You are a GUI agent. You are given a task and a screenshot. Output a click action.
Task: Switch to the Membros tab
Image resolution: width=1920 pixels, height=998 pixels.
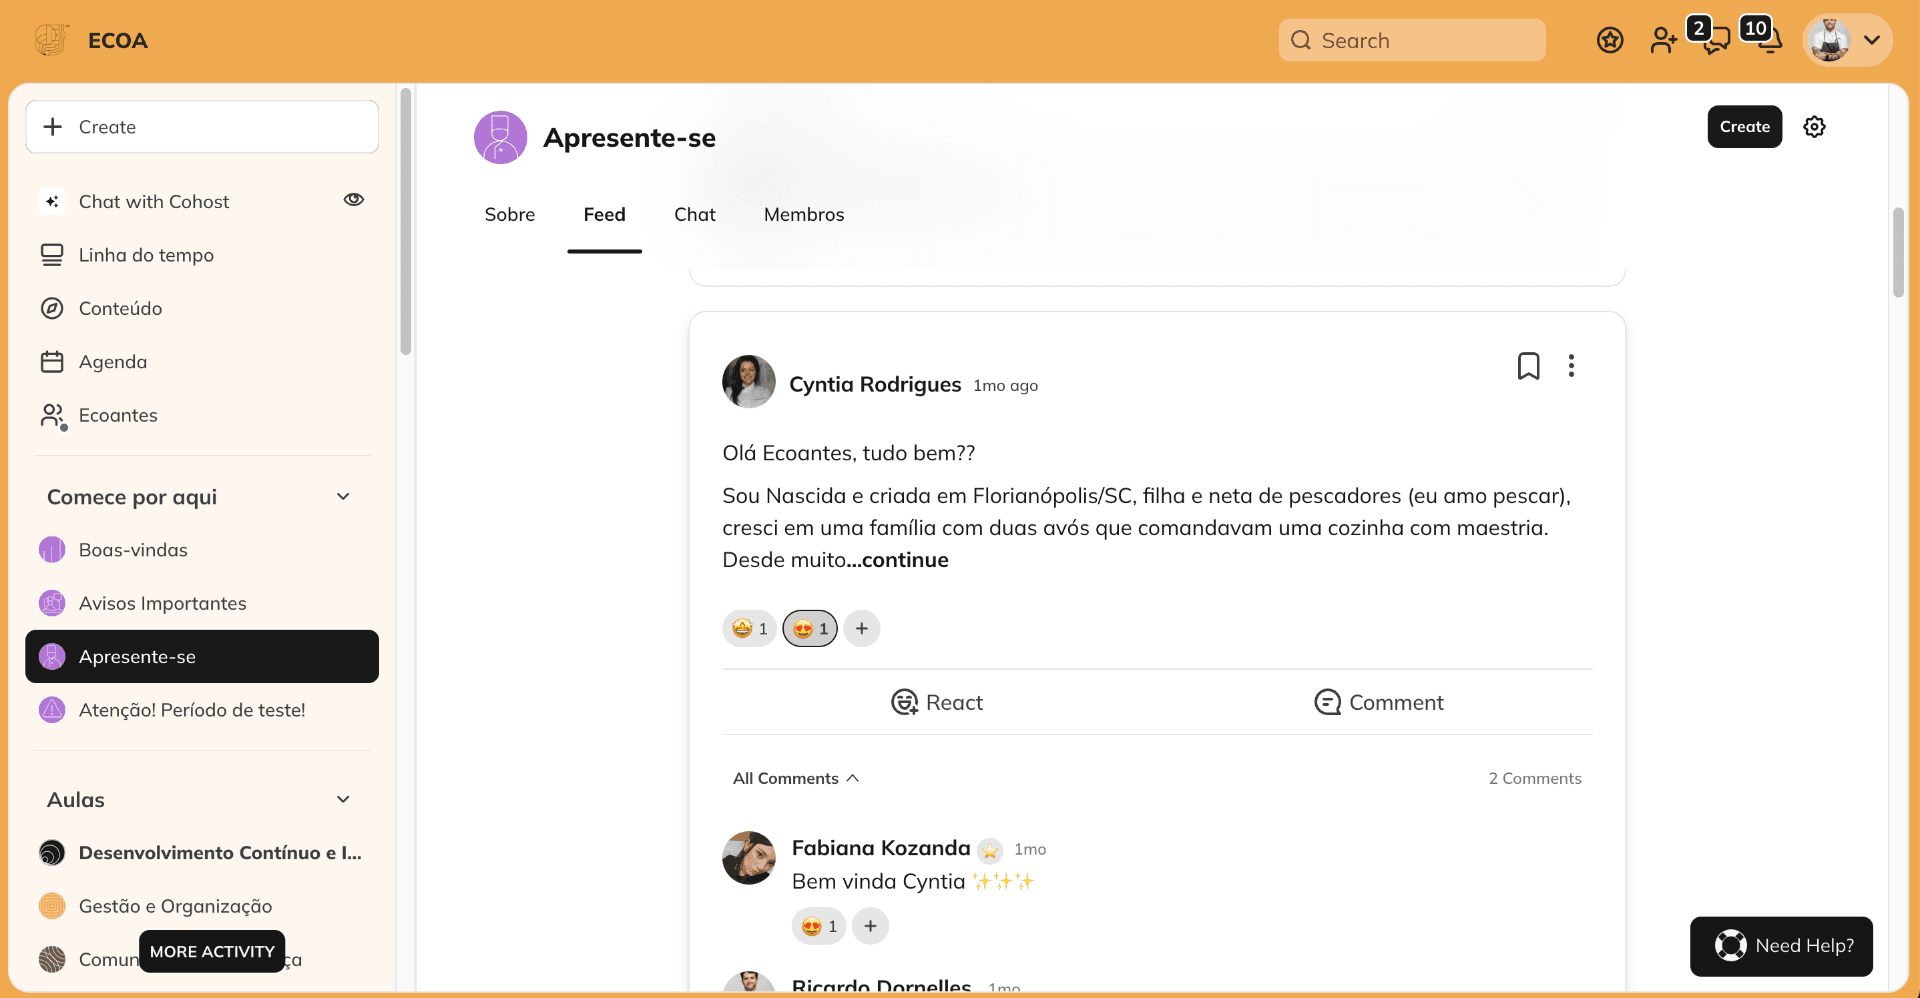(804, 215)
